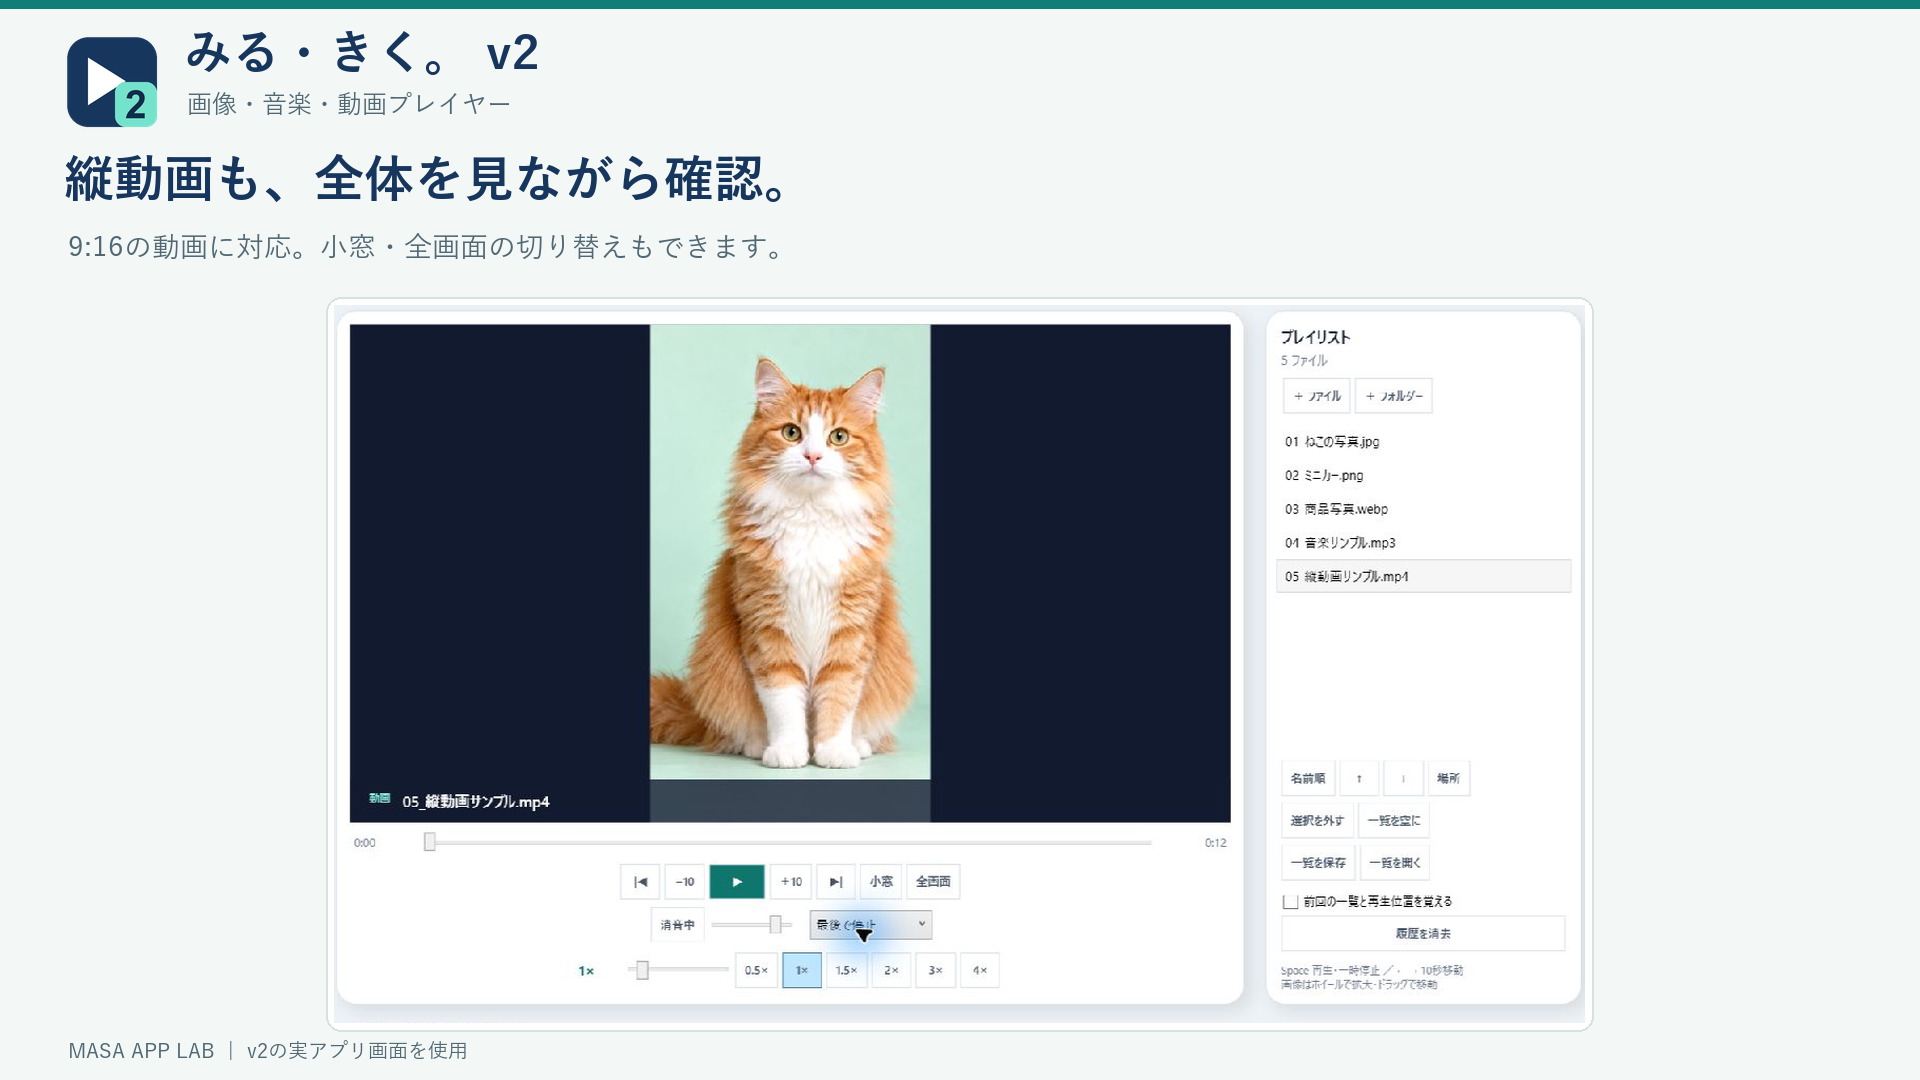1920x1080 pixels.
Task: Clear the list with 一覧を空に
Action: [x=1394, y=820]
